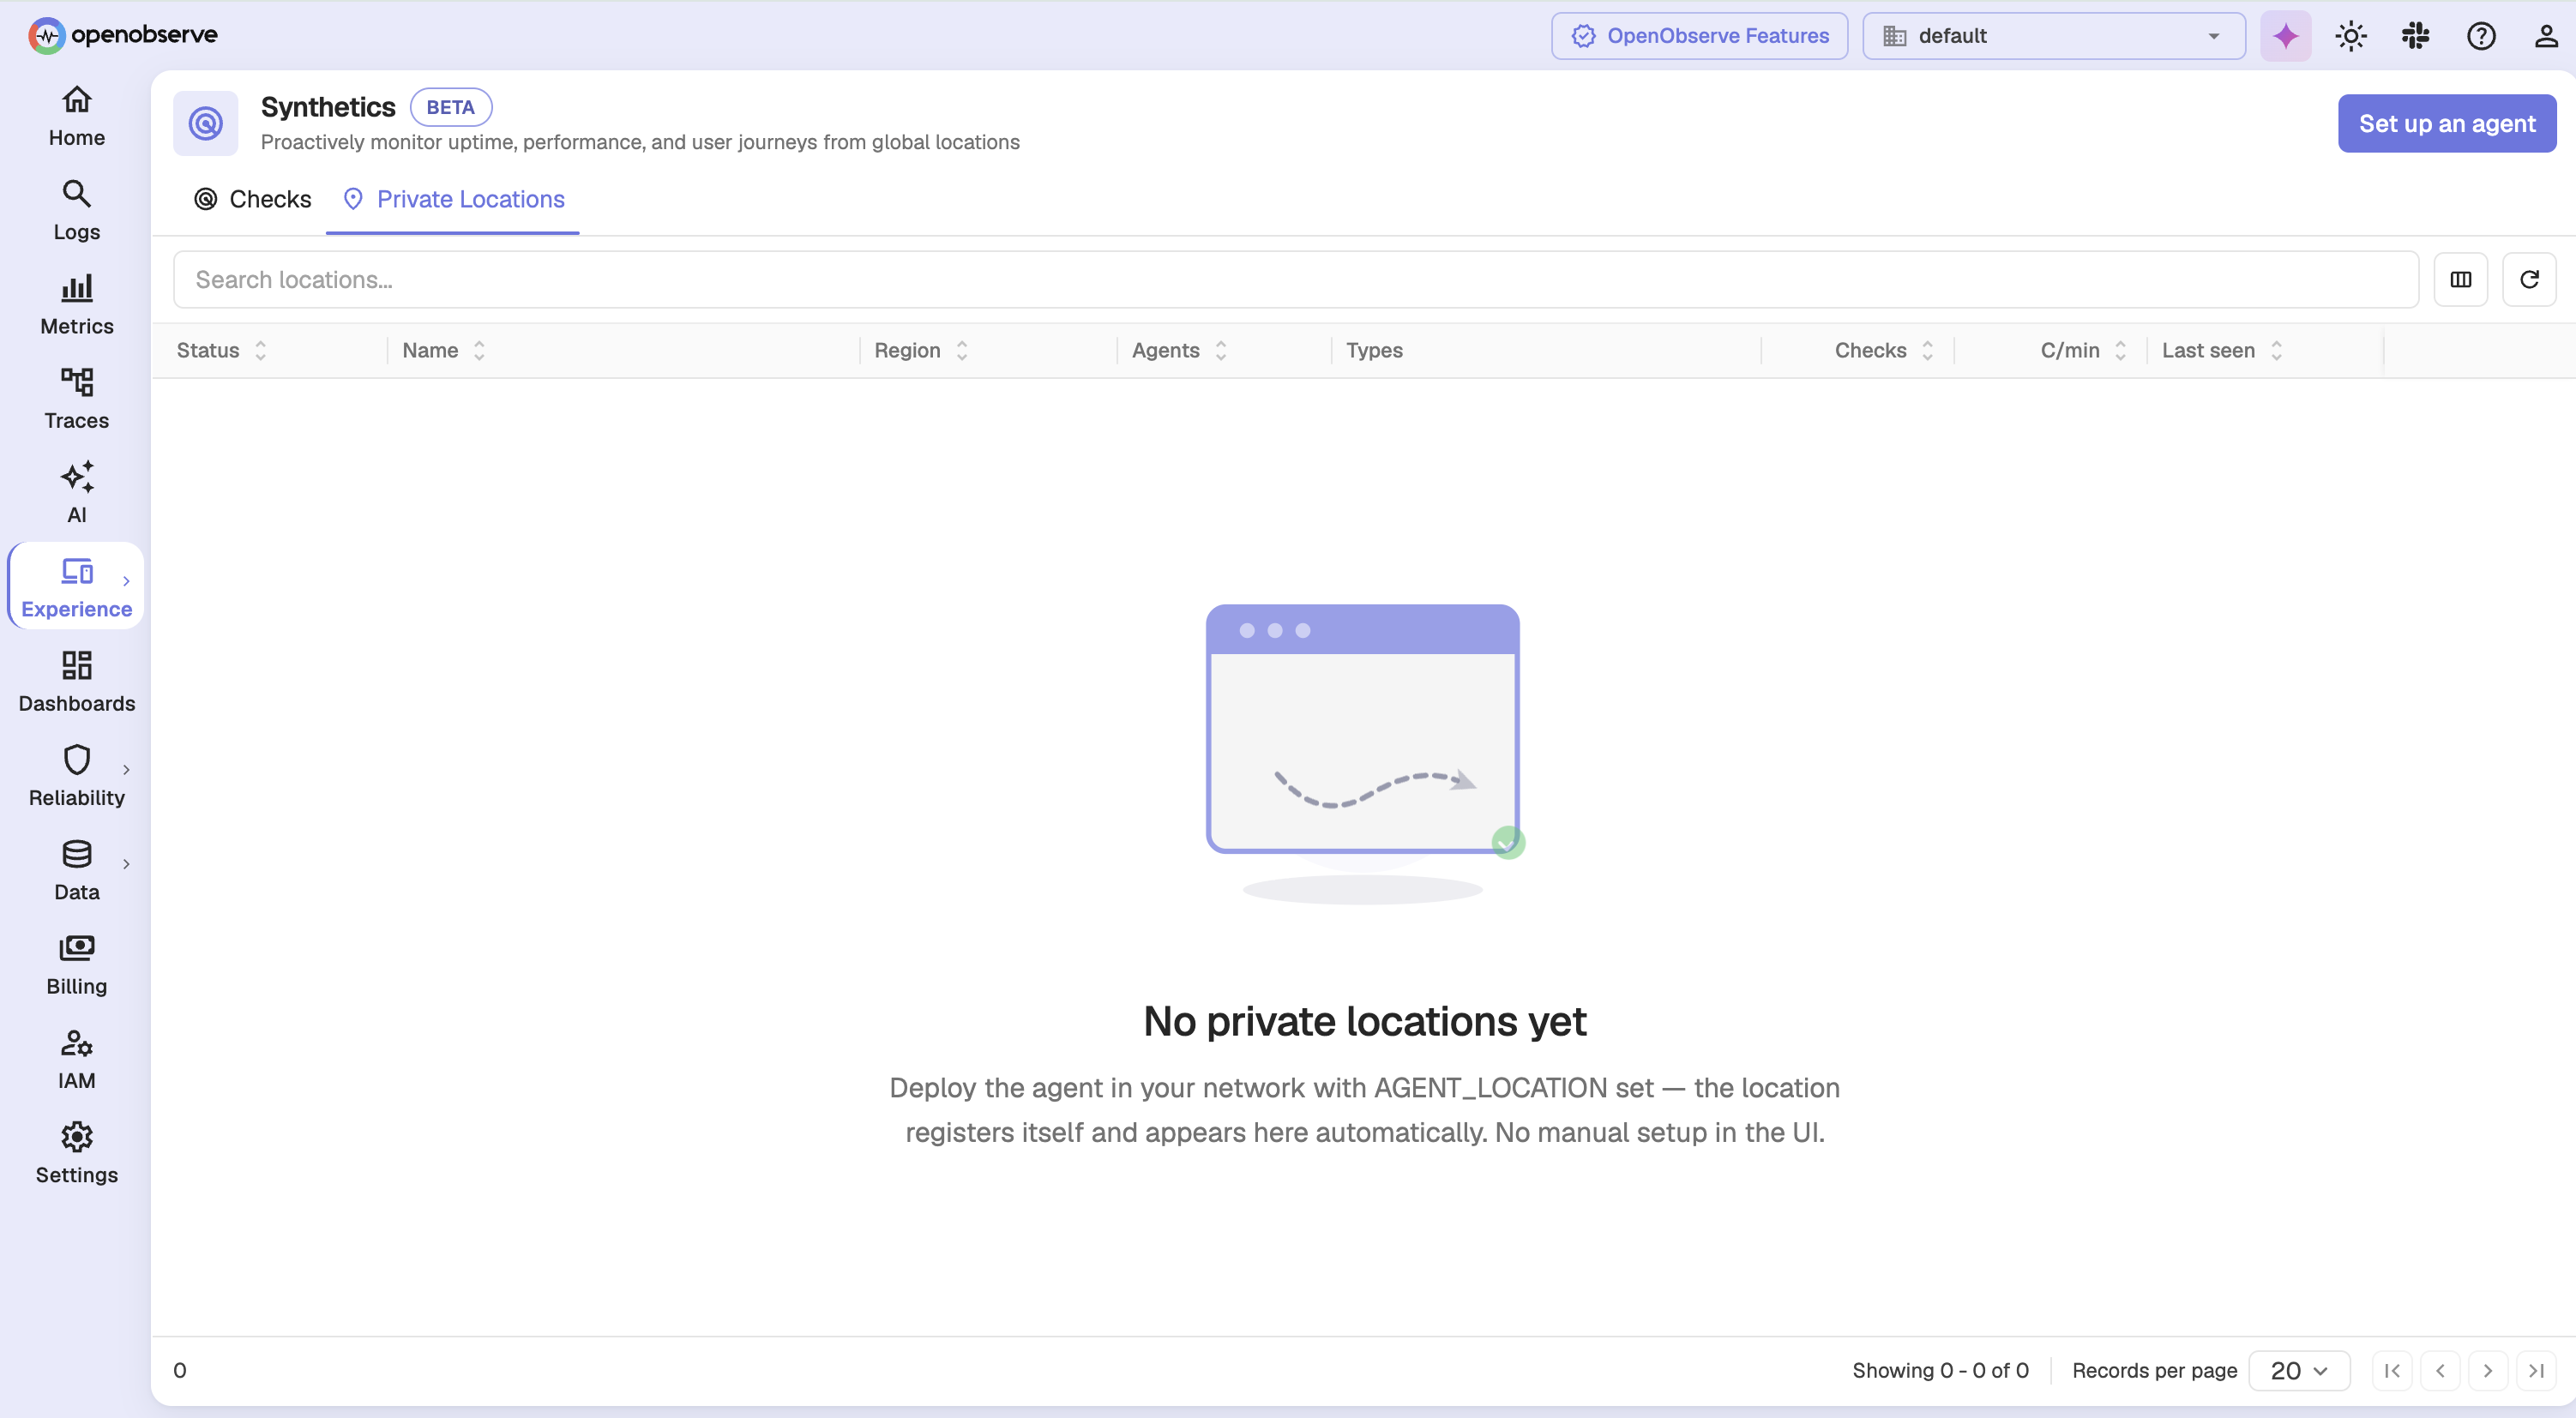Open the Billing page

click(76, 966)
